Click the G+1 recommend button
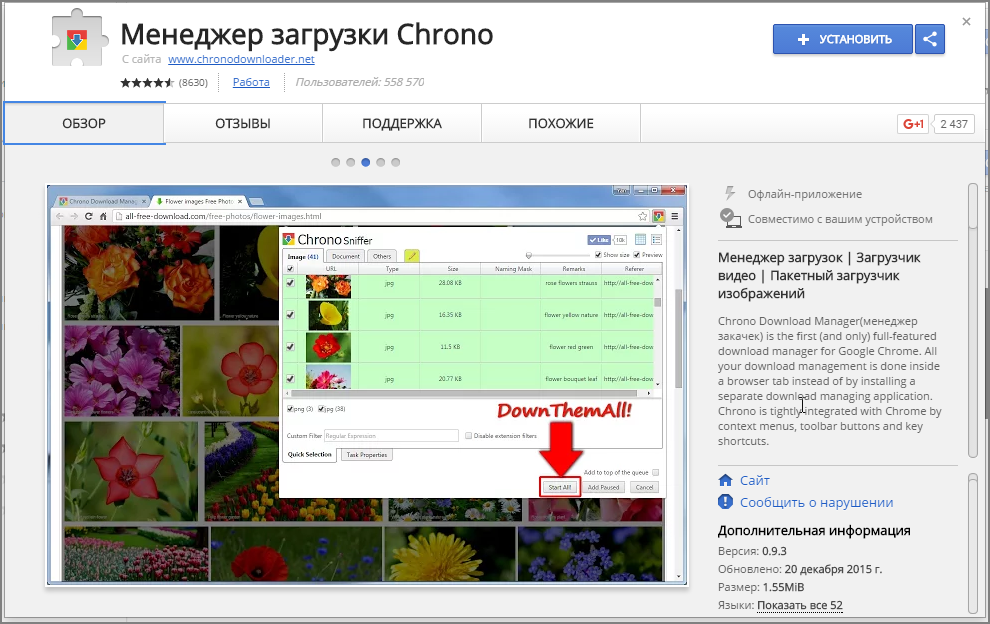 913,124
